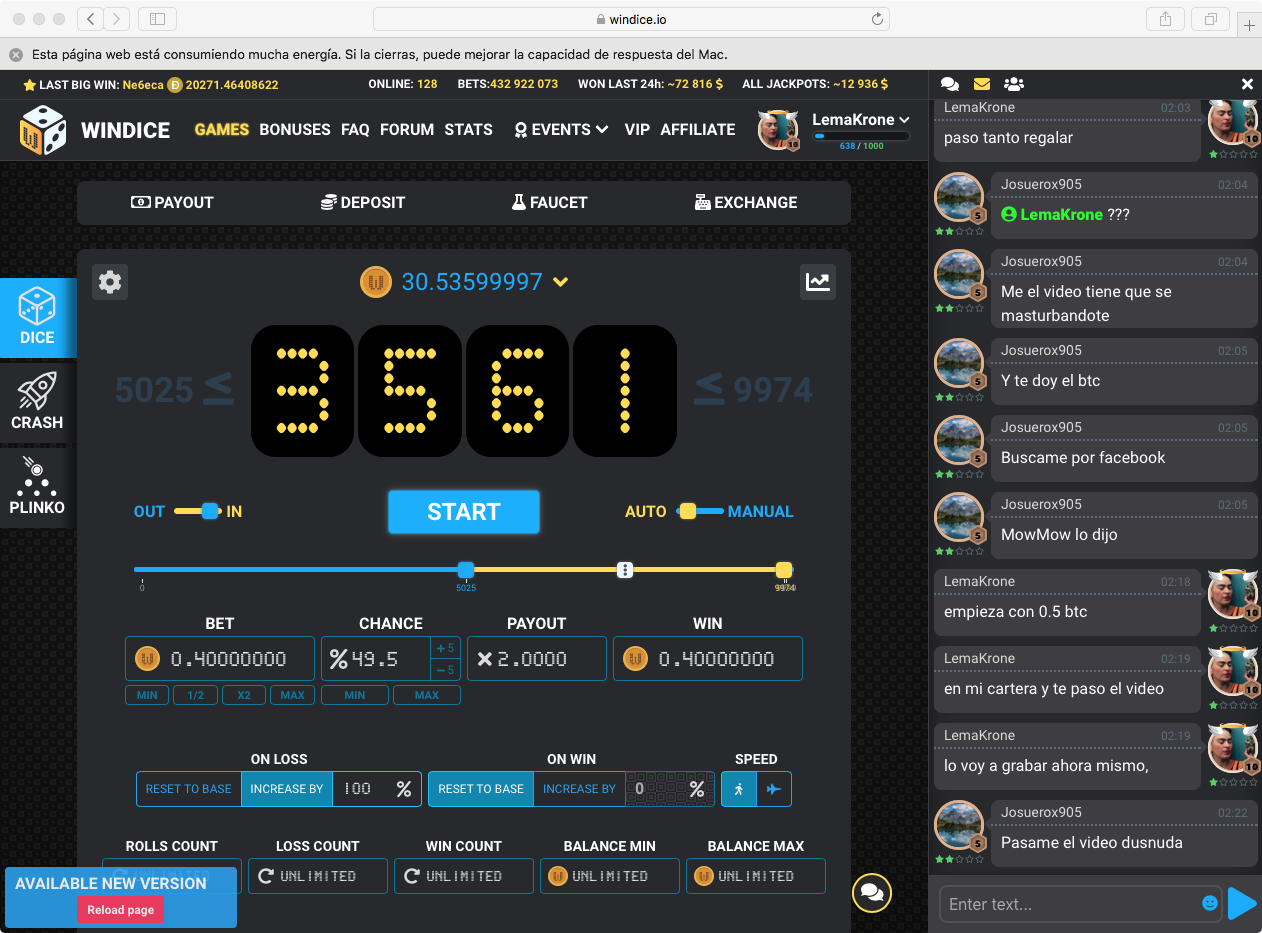Click the yellow range slider handle at 9974

pyautogui.click(x=784, y=570)
